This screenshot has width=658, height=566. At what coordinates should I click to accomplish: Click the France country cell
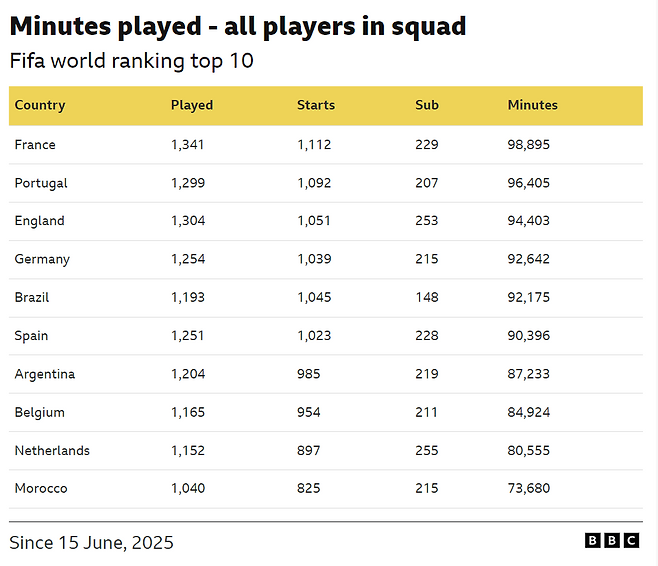click(x=35, y=145)
